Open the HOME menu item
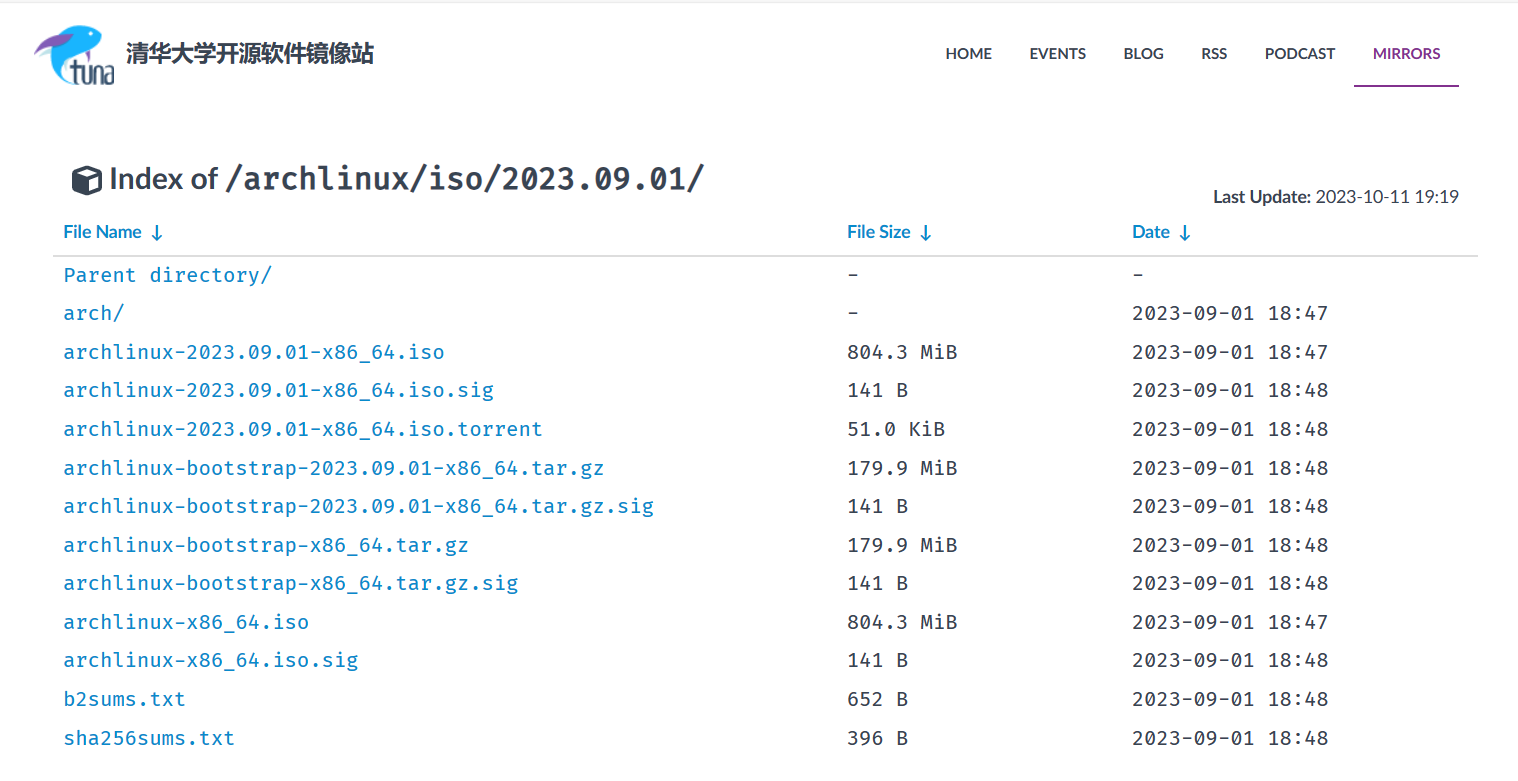The image size is (1518, 781). coord(969,54)
